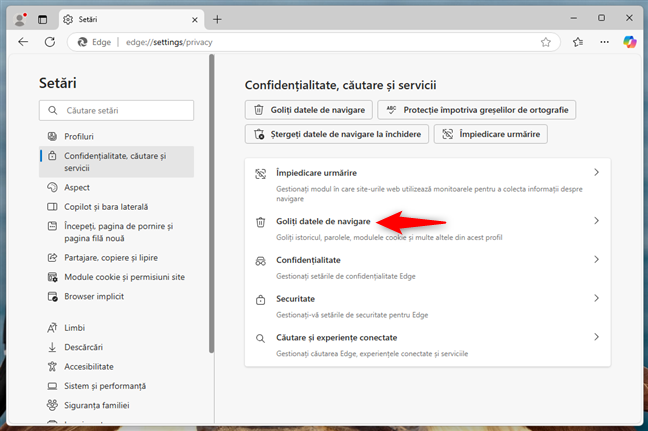648x431 pixels.
Task: Click the Profiluri sidebar icon
Action: click(x=52, y=136)
